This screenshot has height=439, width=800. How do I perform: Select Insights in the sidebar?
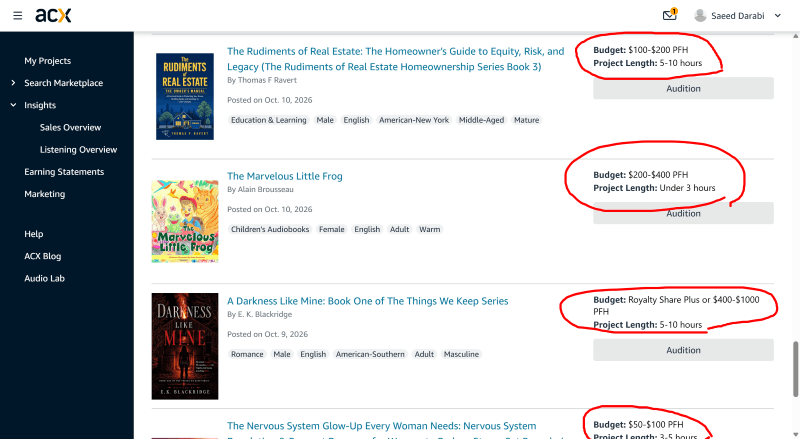pyautogui.click(x=40, y=105)
